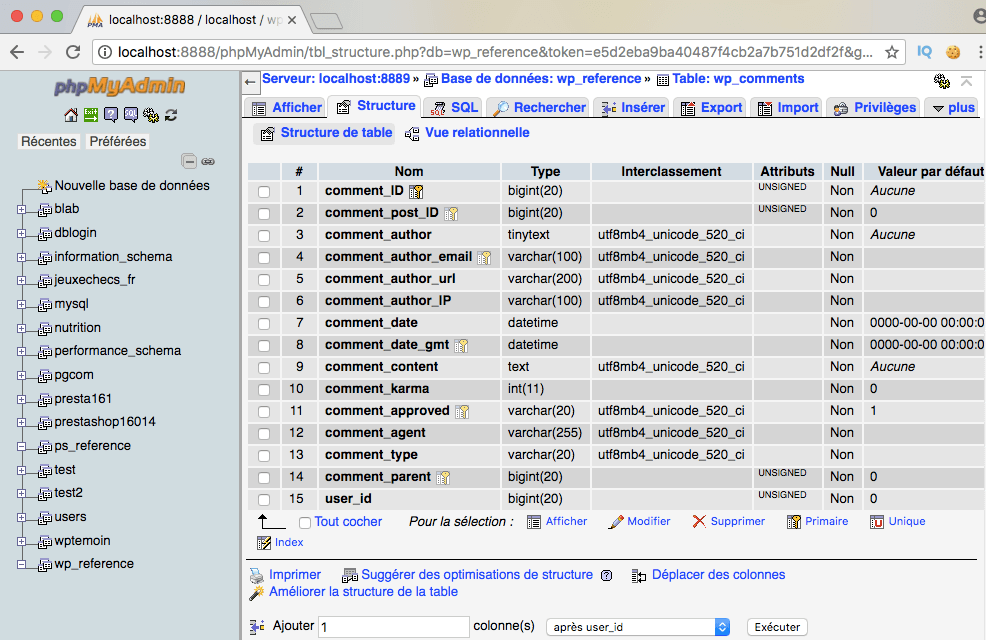The image size is (986, 640).
Task: Click the phpMyAdmin logo
Action: click(119, 86)
